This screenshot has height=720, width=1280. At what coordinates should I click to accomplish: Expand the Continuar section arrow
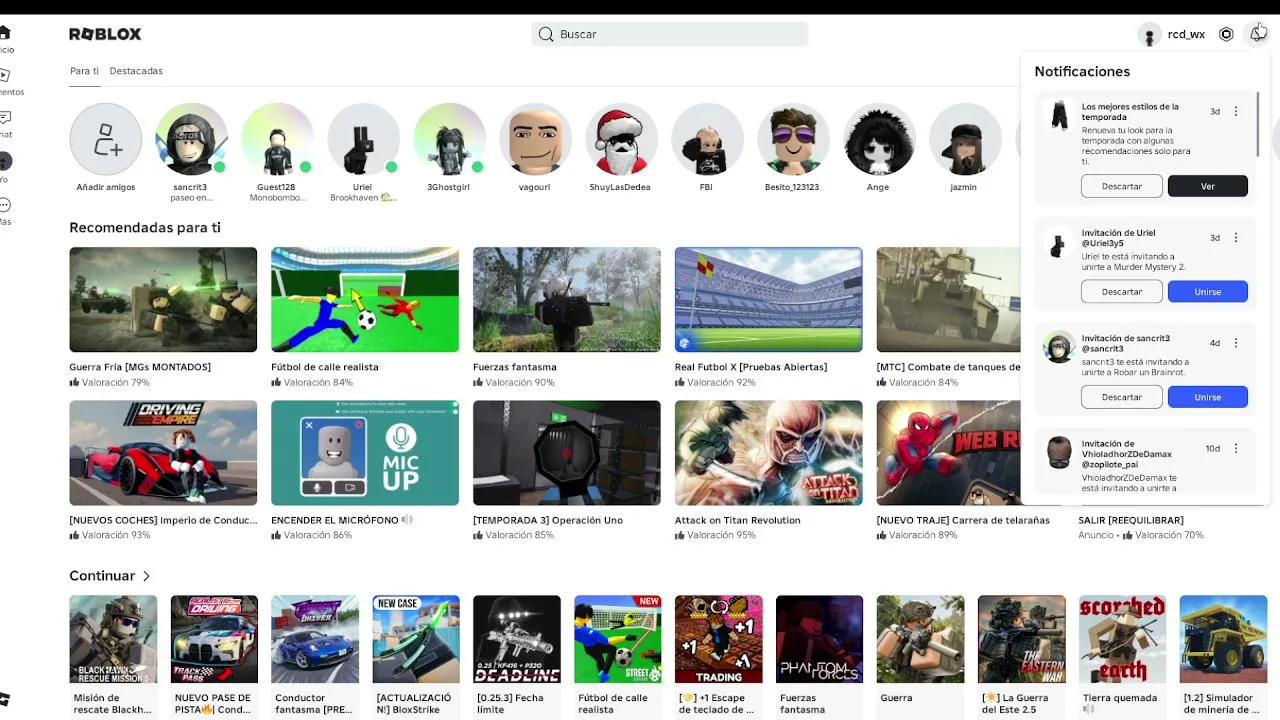tap(146, 576)
